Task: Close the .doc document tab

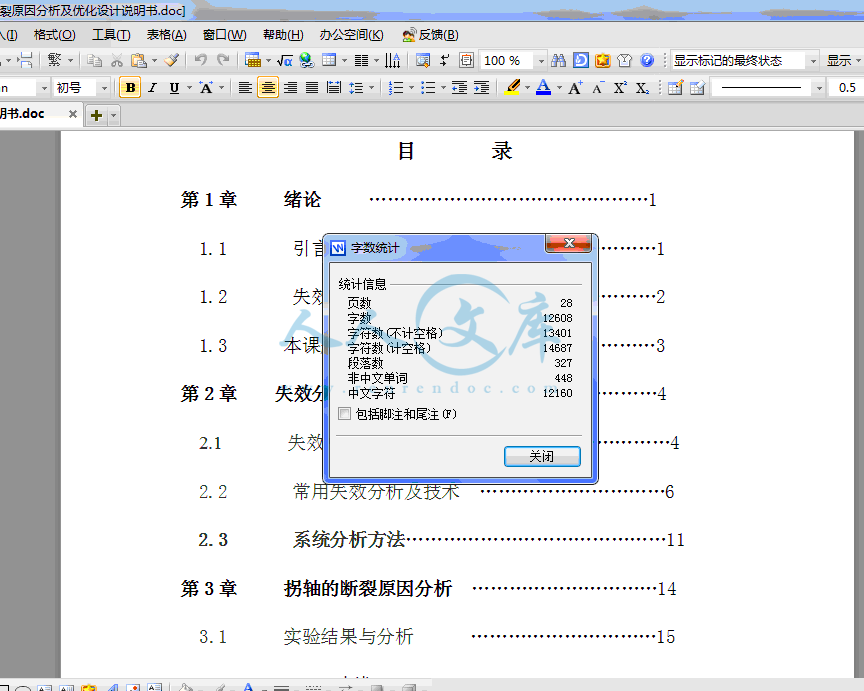Action: pyautogui.click(x=73, y=114)
